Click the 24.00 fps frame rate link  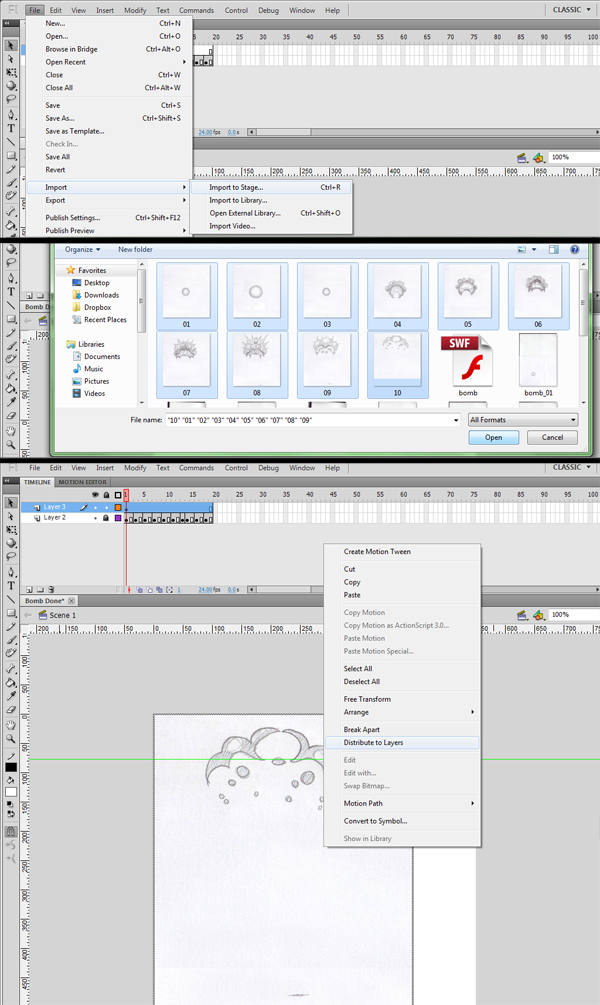point(205,590)
